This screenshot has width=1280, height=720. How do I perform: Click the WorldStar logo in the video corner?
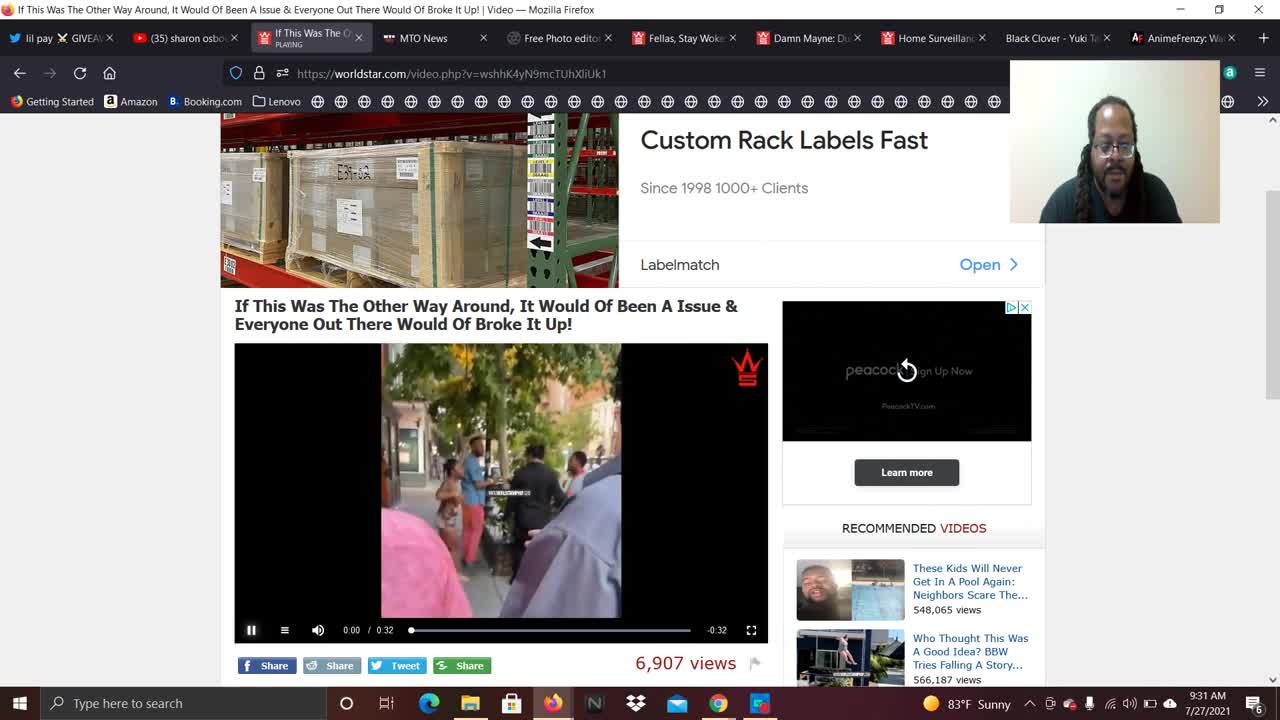747,369
